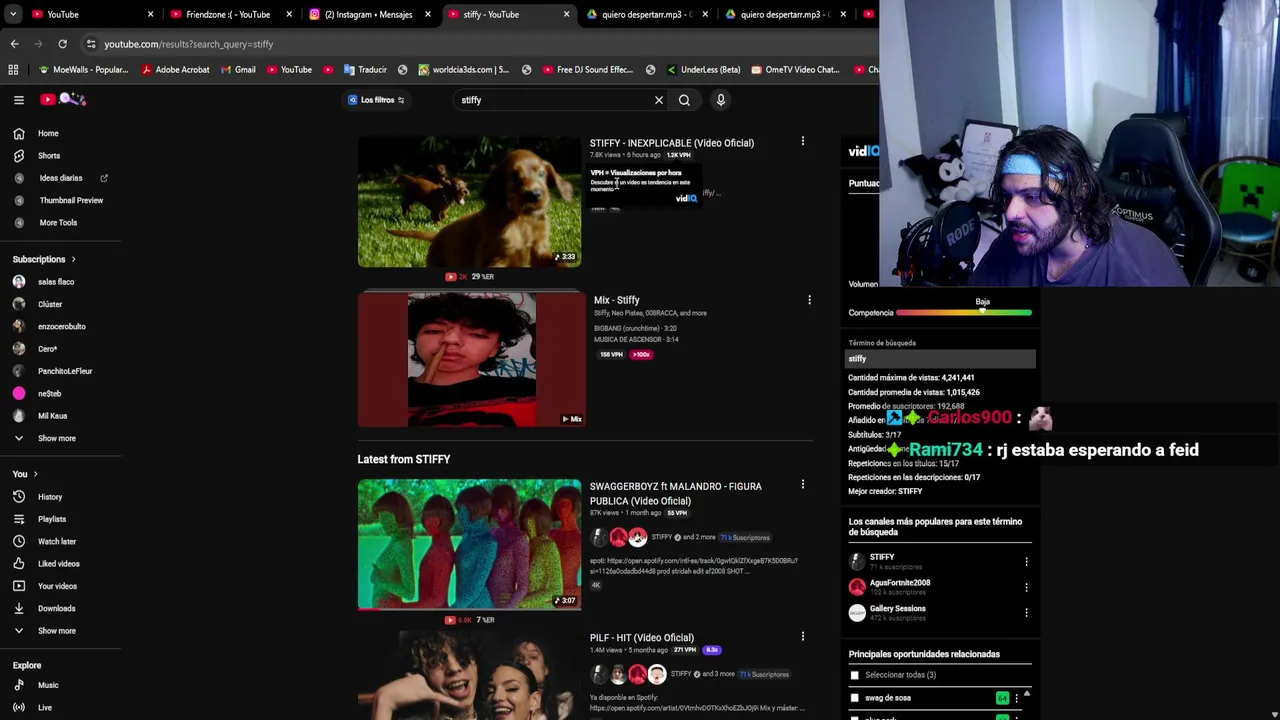The height and width of the screenshot is (720, 1280).
Task: Open the Traducir bookmark
Action: (x=365, y=70)
